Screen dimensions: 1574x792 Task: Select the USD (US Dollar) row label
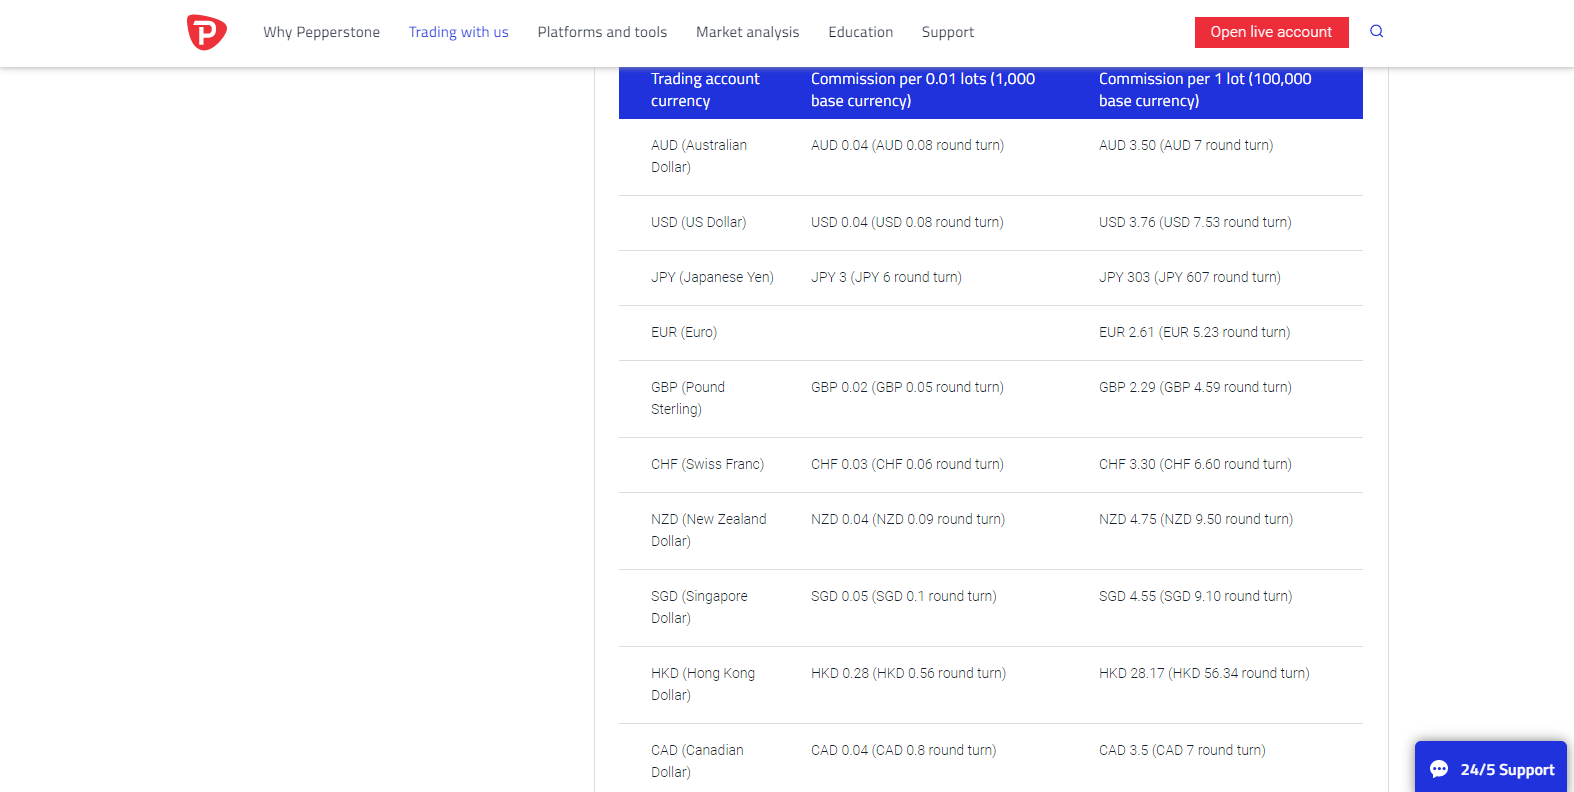coord(698,222)
